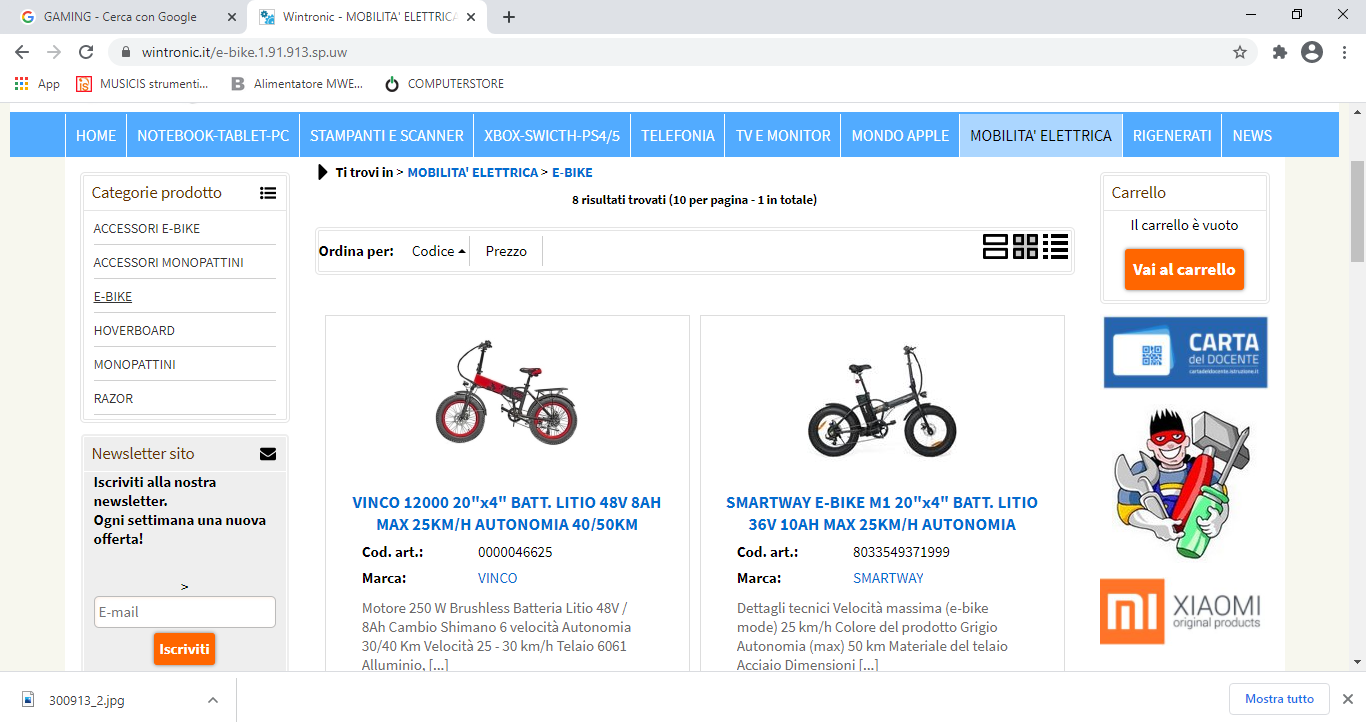Switch to detailed list view layout
Viewport: 1366px width, 728px height.
[1055, 246]
